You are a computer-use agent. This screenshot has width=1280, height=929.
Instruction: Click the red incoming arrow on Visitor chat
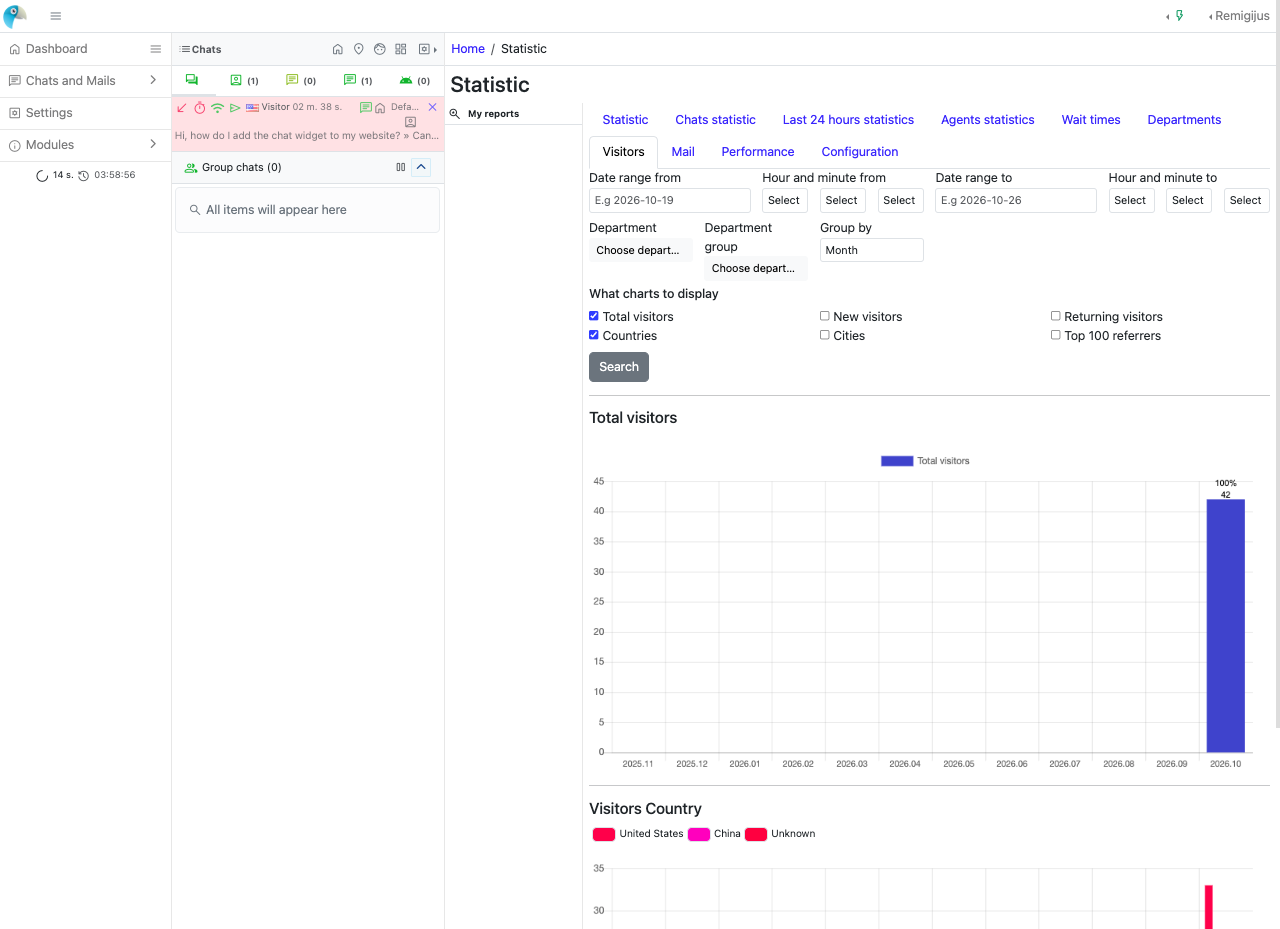point(182,107)
